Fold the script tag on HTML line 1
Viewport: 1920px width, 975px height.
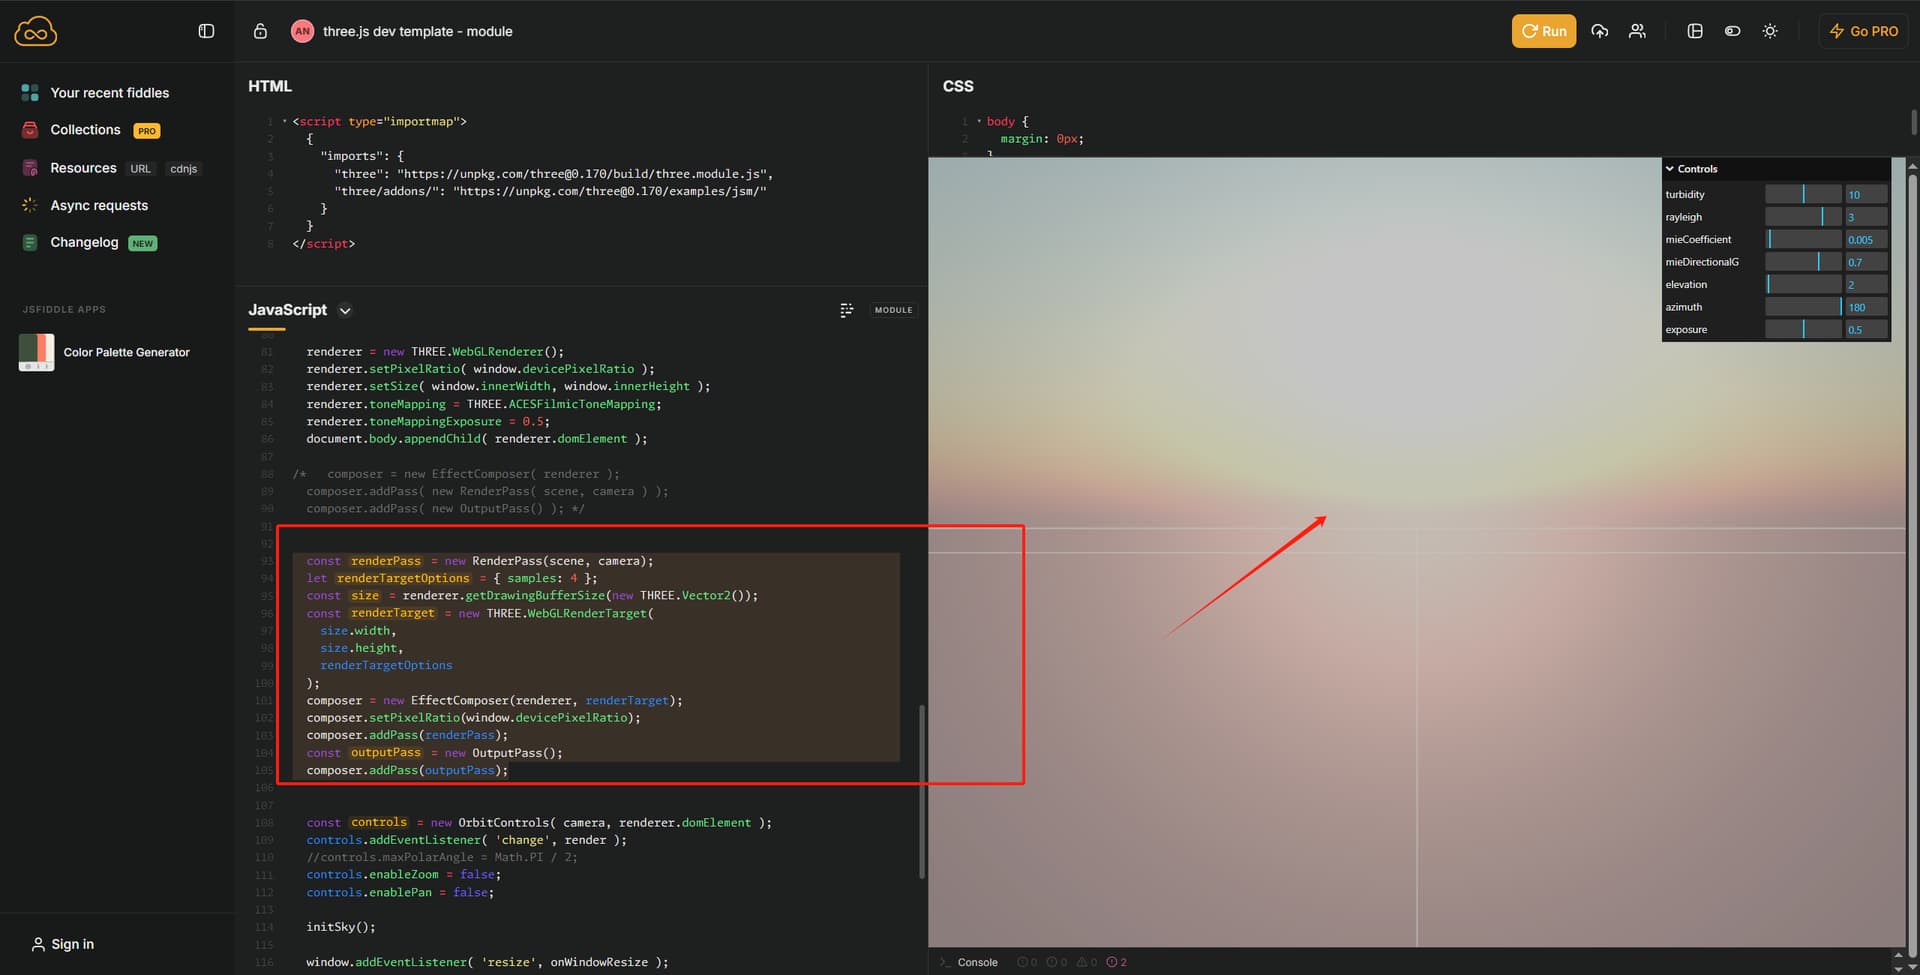(285, 121)
